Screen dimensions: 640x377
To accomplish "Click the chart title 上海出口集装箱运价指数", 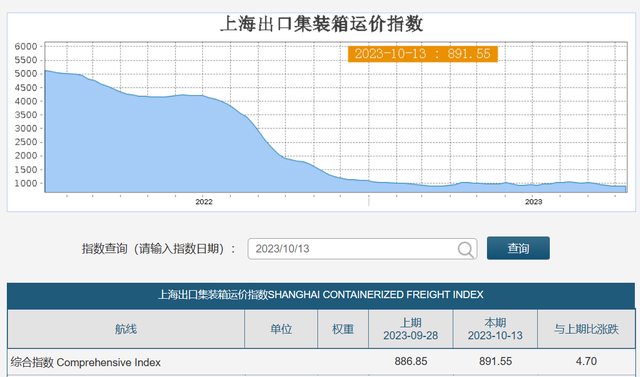I will [322, 24].
